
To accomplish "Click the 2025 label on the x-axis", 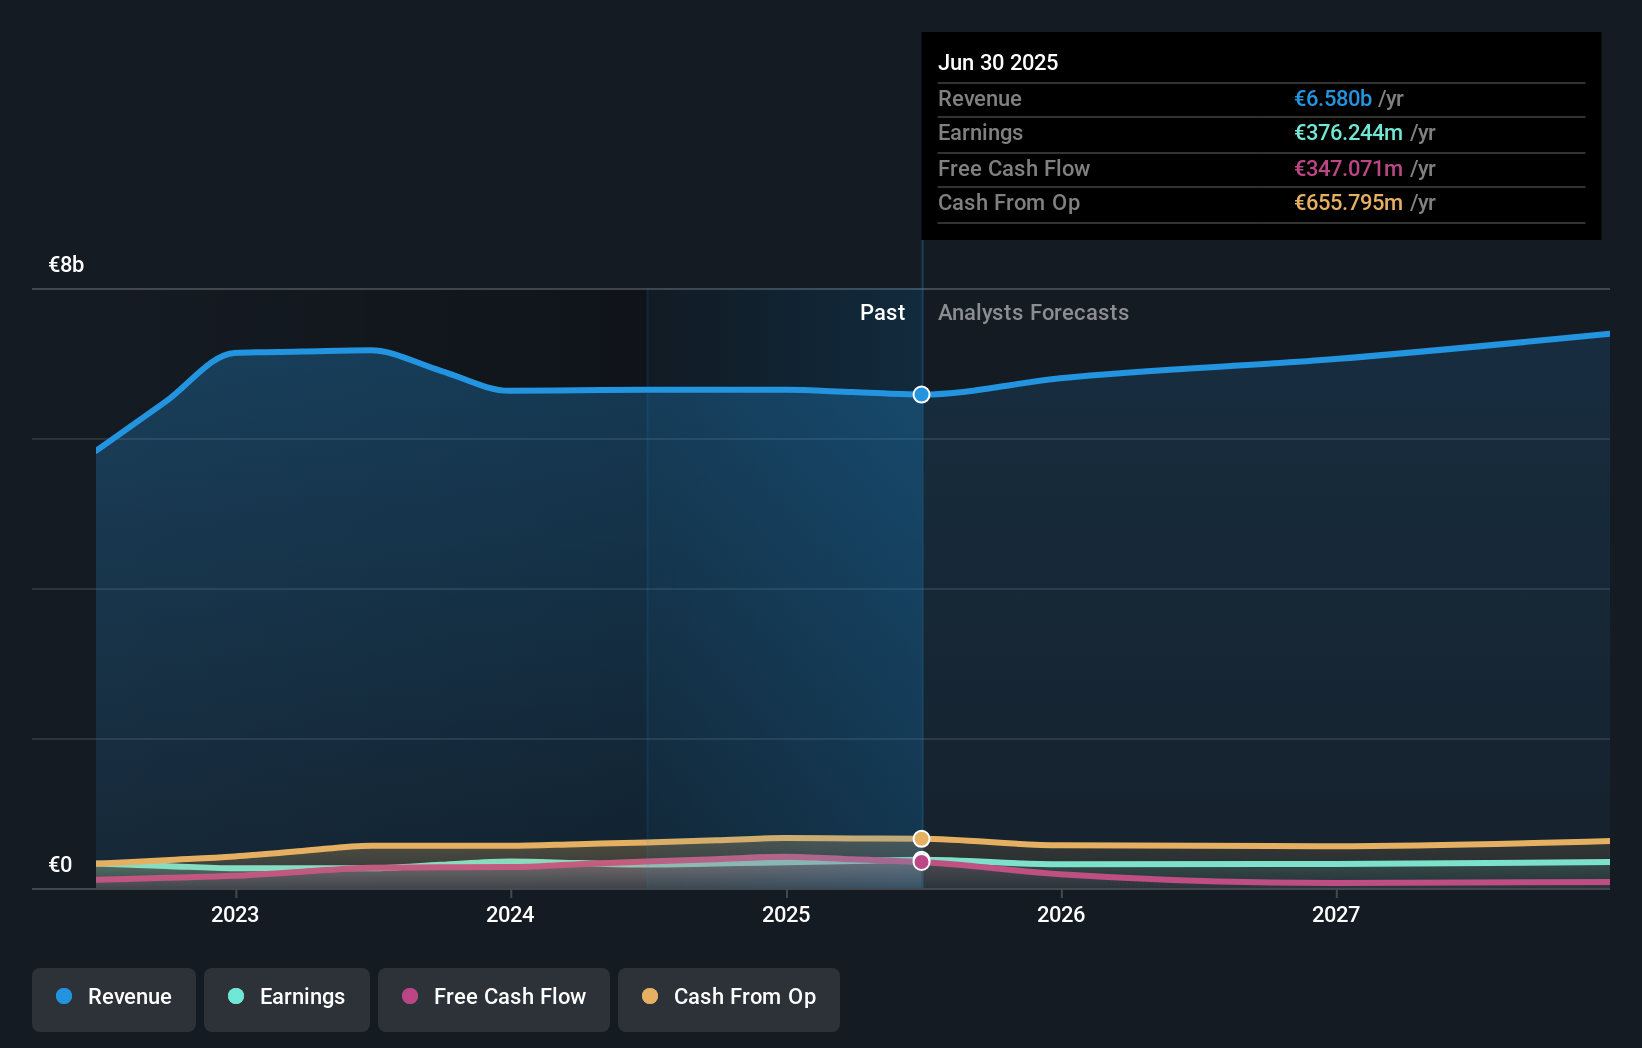I will tap(786, 914).
